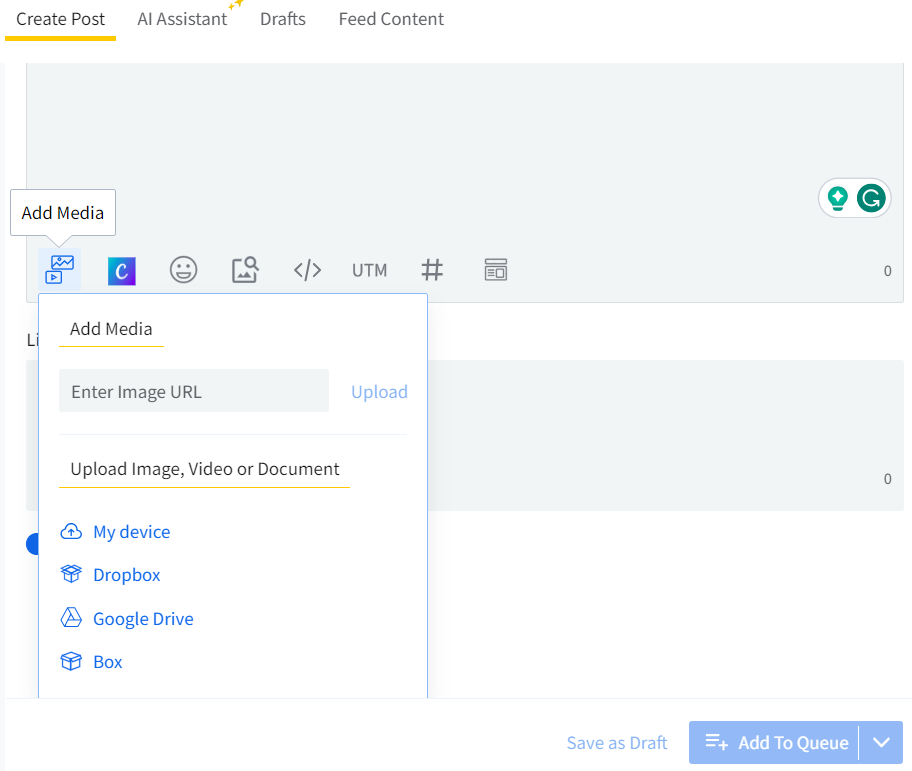Screen dimensions: 912x771
Task: Go to the Feed Content tab
Action: pyautogui.click(x=391, y=19)
